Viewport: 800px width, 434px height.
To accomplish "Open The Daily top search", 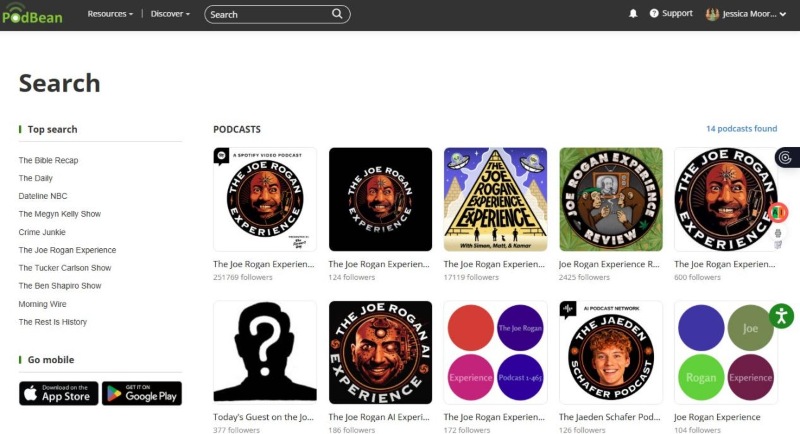I will (36, 178).
